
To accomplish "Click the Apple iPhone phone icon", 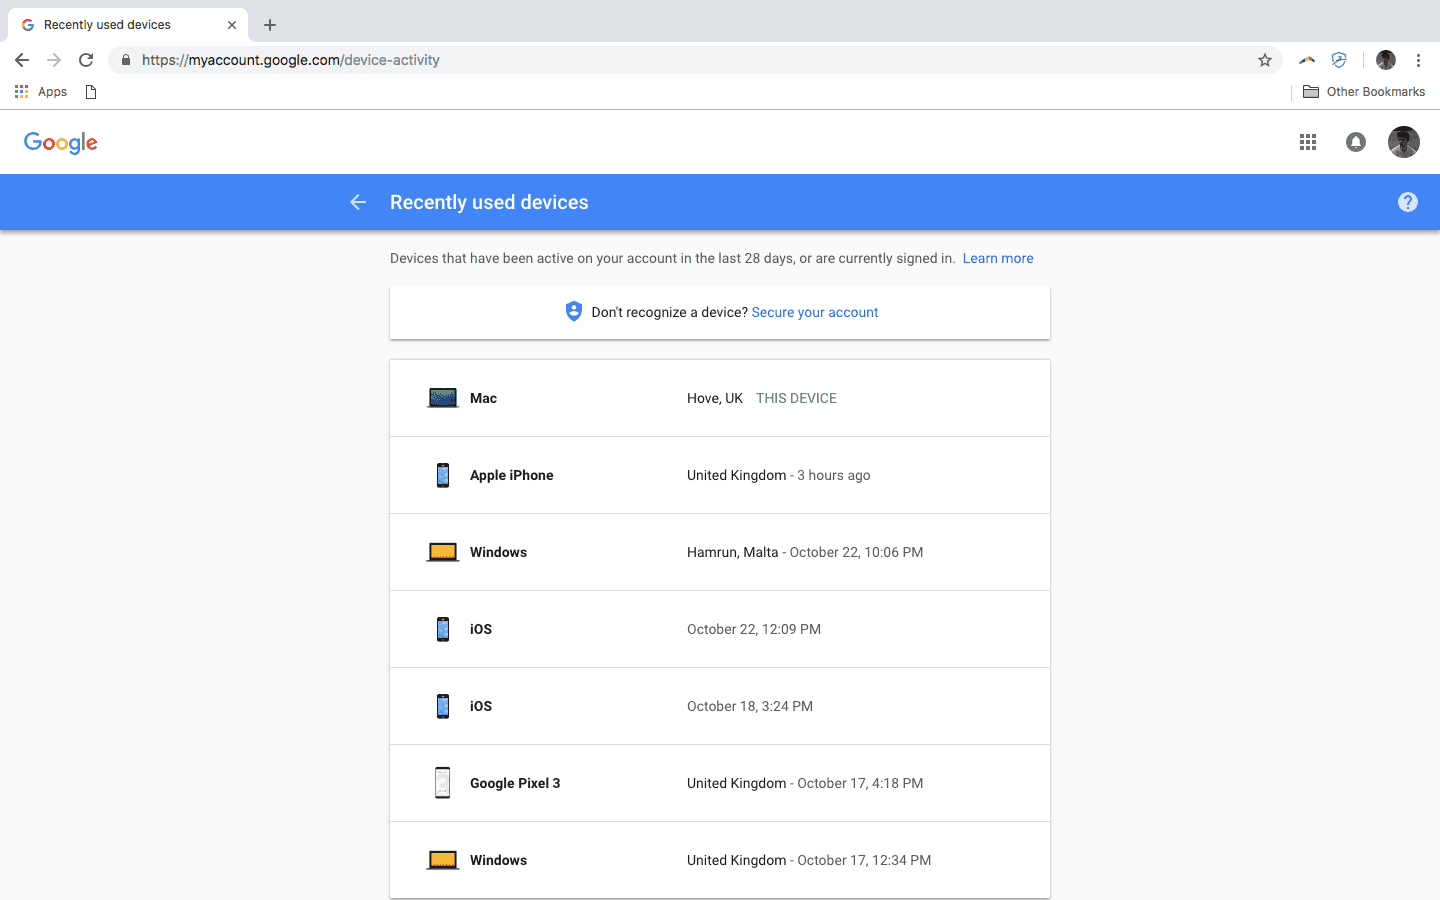I will pos(443,475).
